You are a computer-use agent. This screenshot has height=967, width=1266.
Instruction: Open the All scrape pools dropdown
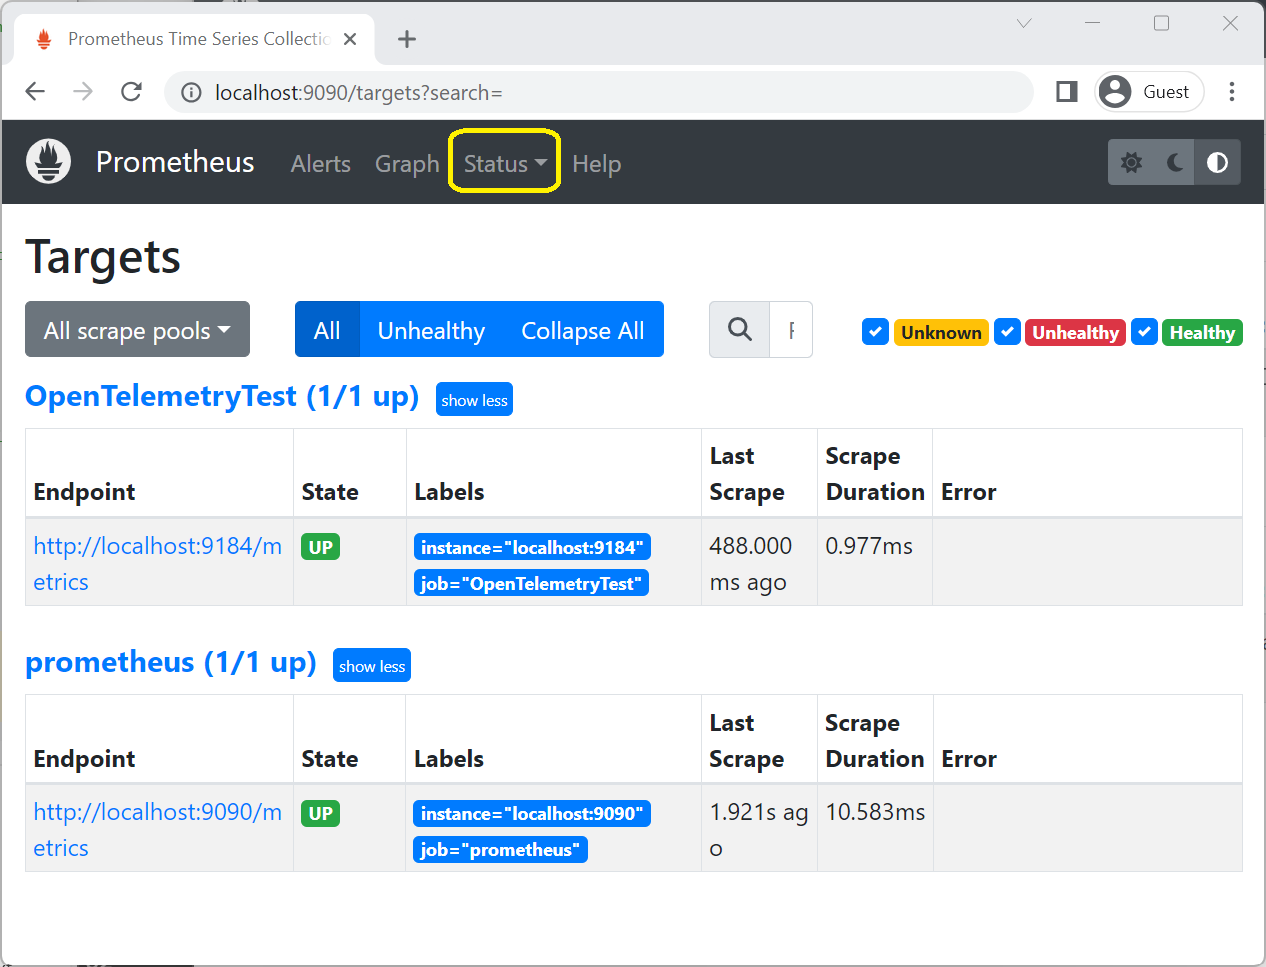[x=137, y=329]
